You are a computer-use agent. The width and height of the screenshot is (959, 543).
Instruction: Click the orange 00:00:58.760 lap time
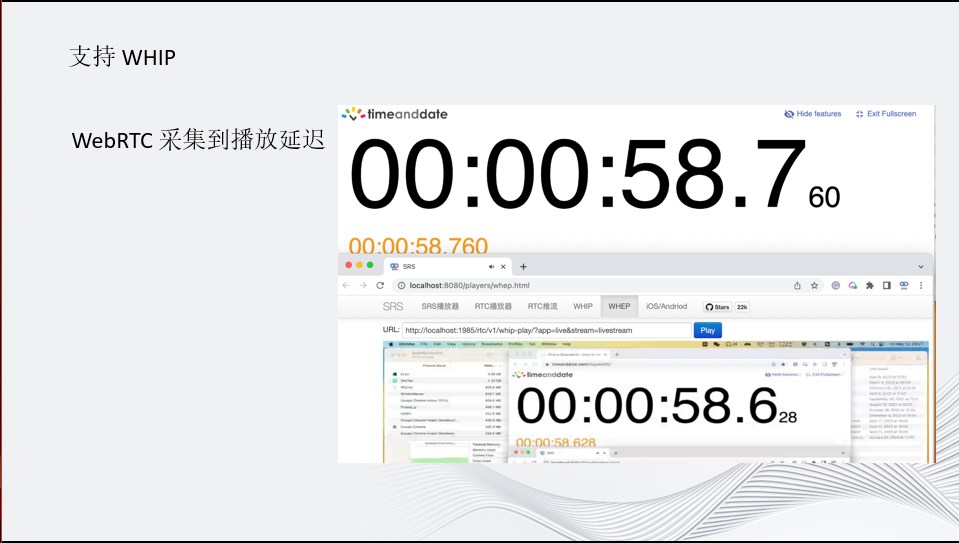418,245
